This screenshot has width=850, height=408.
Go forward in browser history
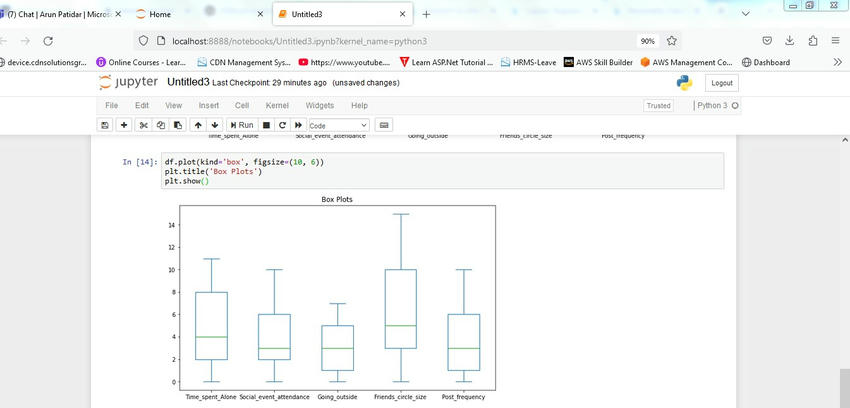(x=25, y=41)
